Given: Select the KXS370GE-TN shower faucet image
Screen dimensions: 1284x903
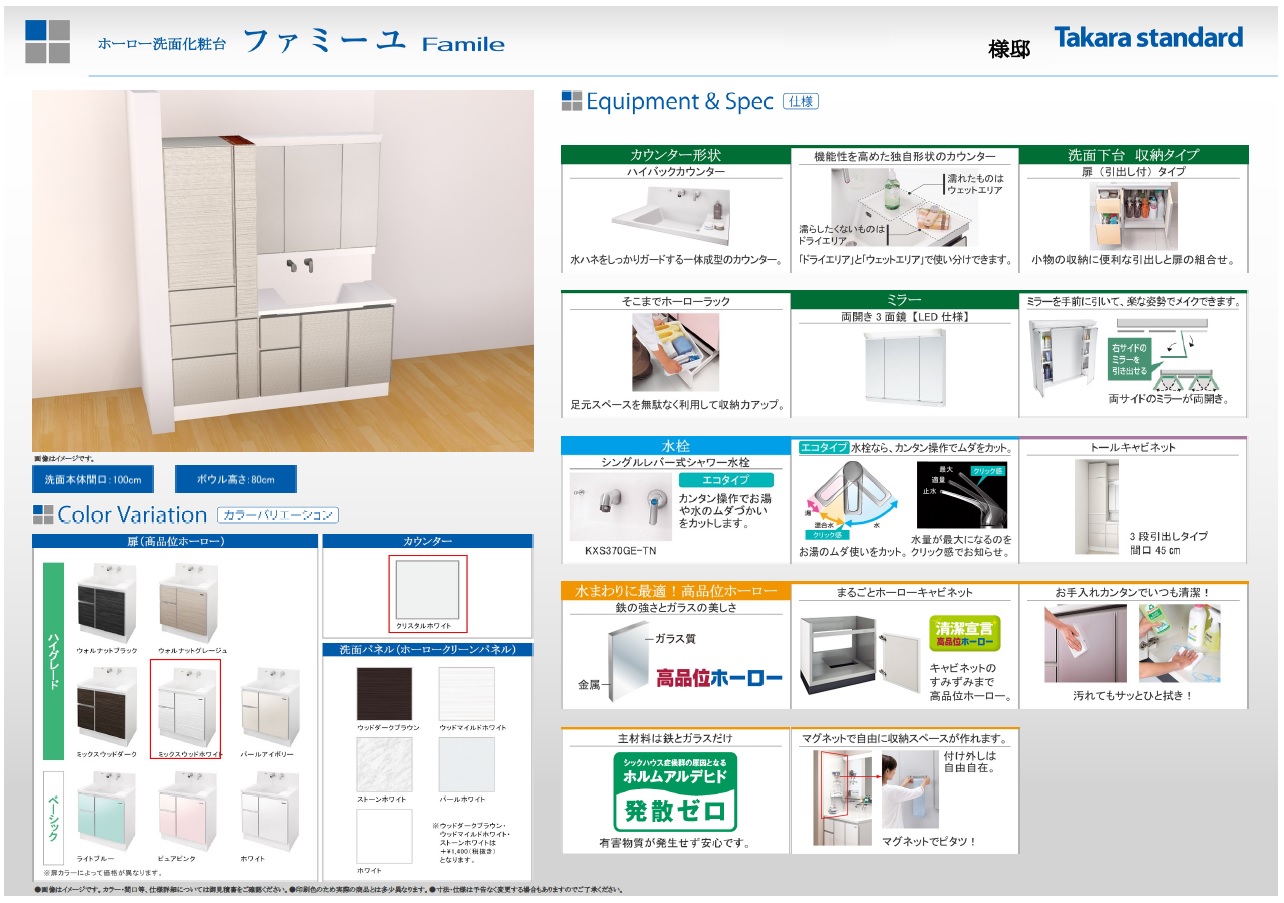Looking at the screenshot, I should coord(620,506).
